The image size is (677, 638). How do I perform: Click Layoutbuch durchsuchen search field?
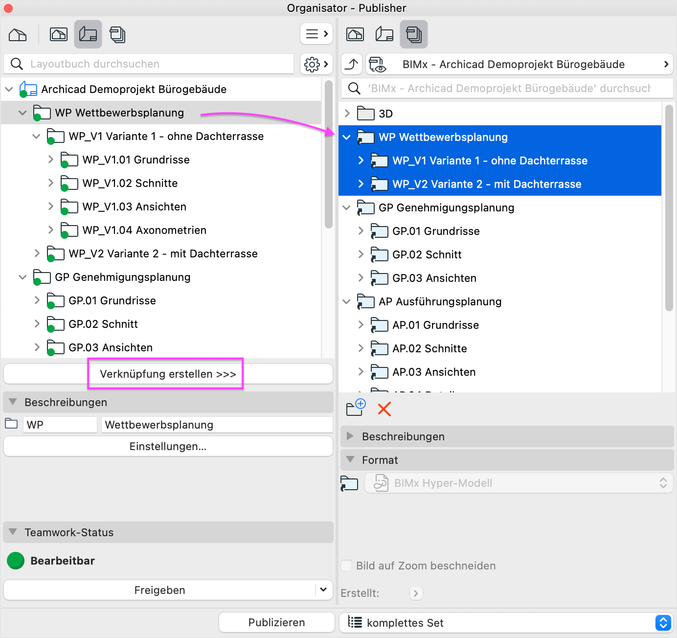pyautogui.click(x=149, y=64)
